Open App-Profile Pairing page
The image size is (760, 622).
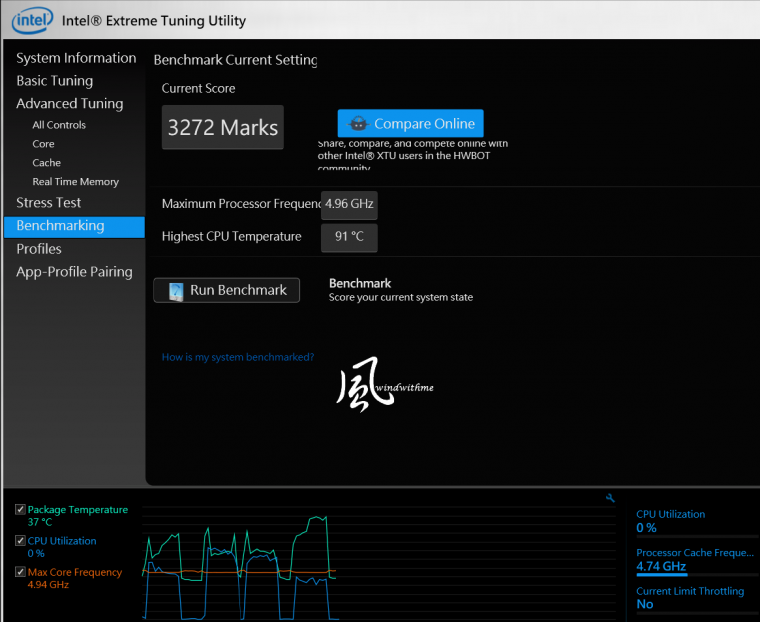[74, 272]
